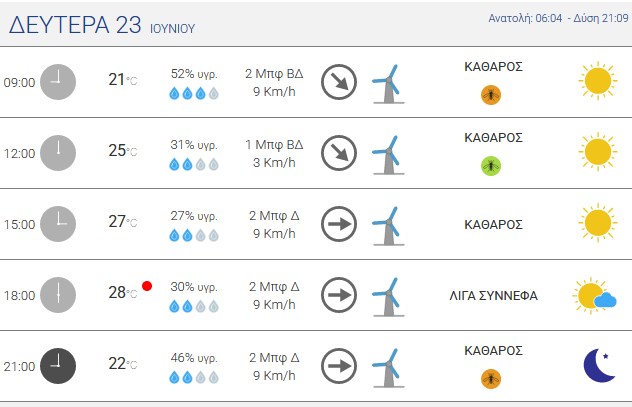The image size is (632, 407).
Task: Click the orange mosquito icon at 09:00
Action: pyautogui.click(x=491, y=95)
